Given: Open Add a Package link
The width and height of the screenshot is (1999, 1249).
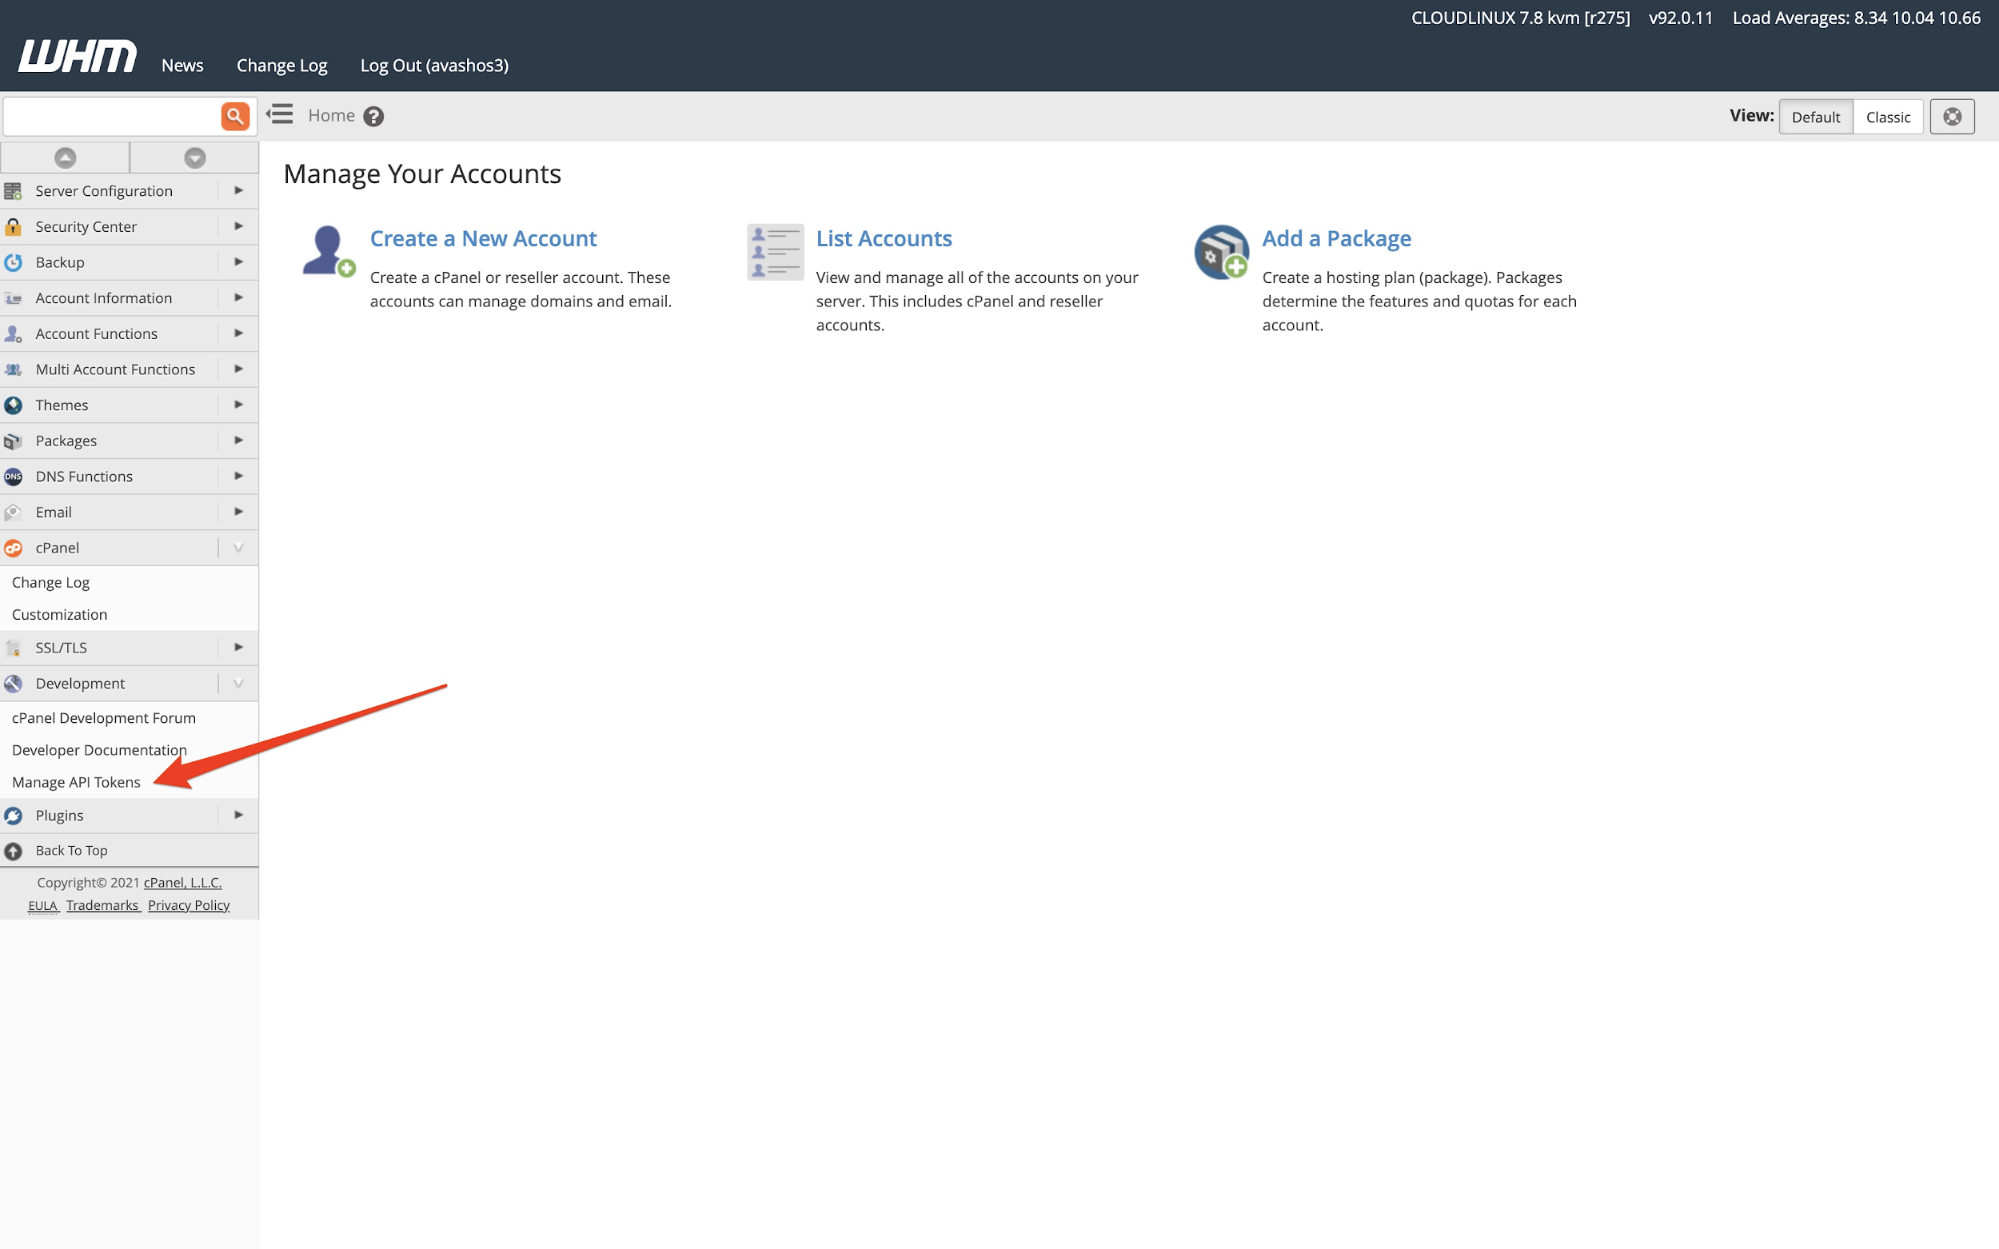Looking at the screenshot, I should 1336,238.
